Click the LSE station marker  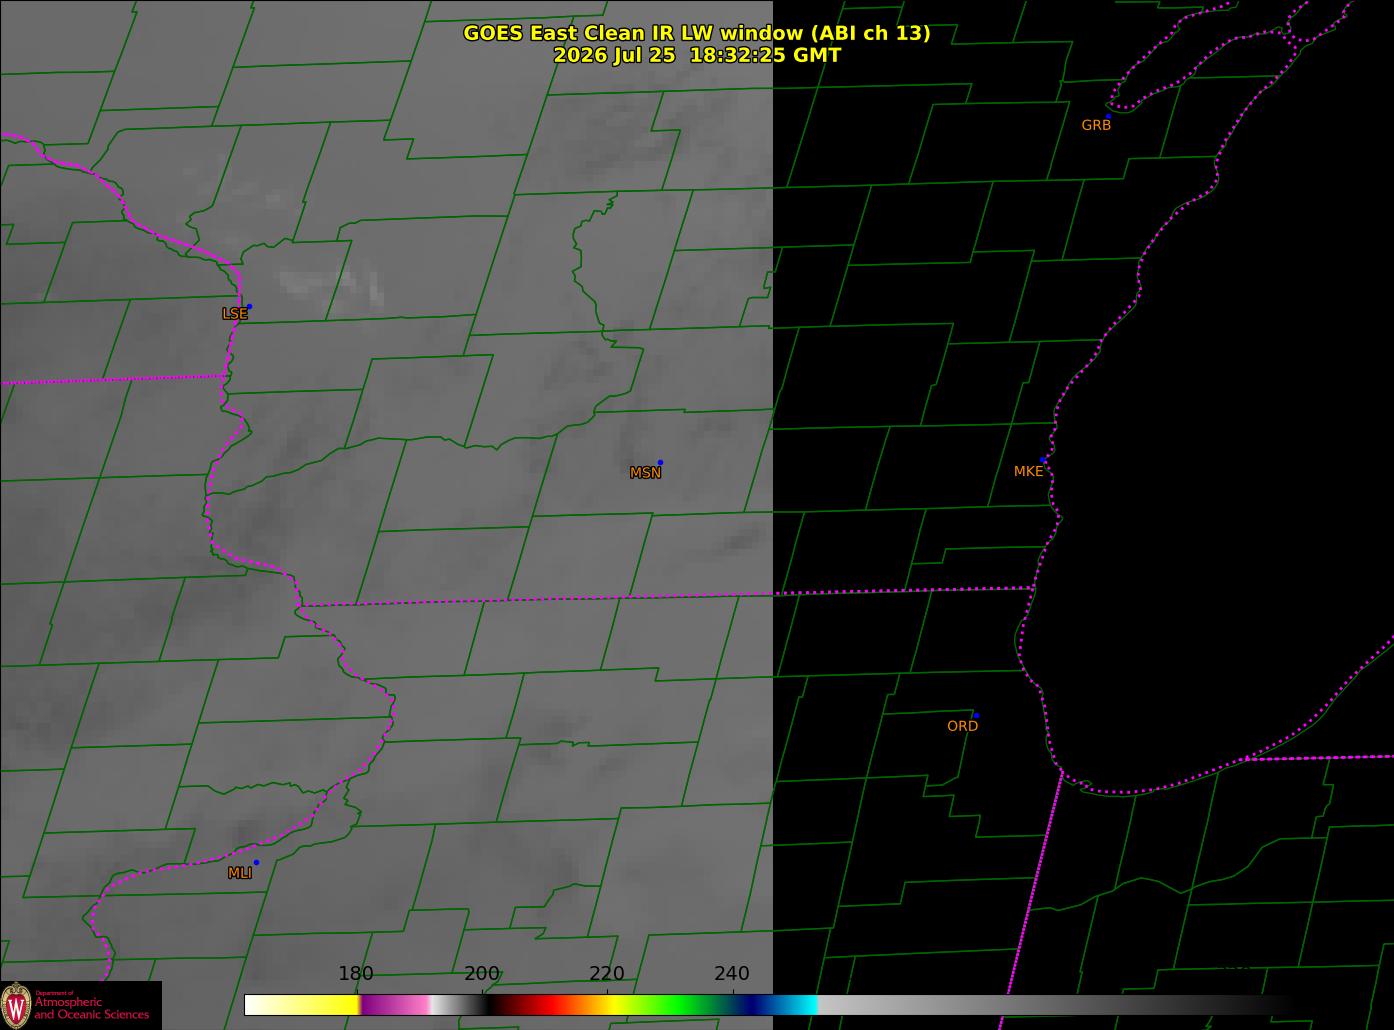coord(249,306)
